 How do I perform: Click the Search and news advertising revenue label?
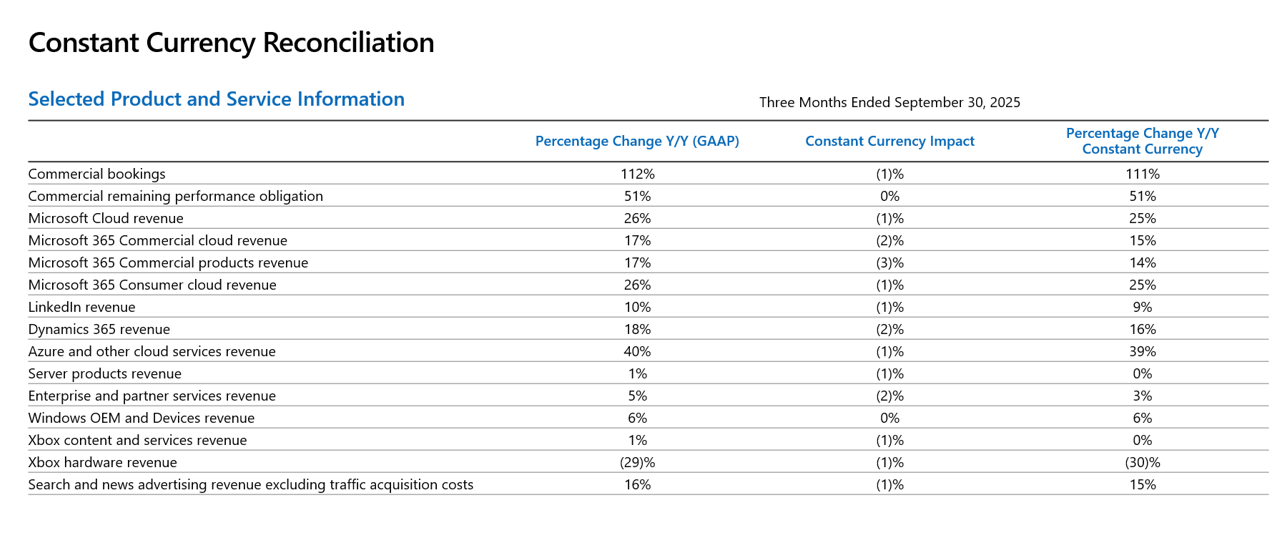[x=251, y=485]
